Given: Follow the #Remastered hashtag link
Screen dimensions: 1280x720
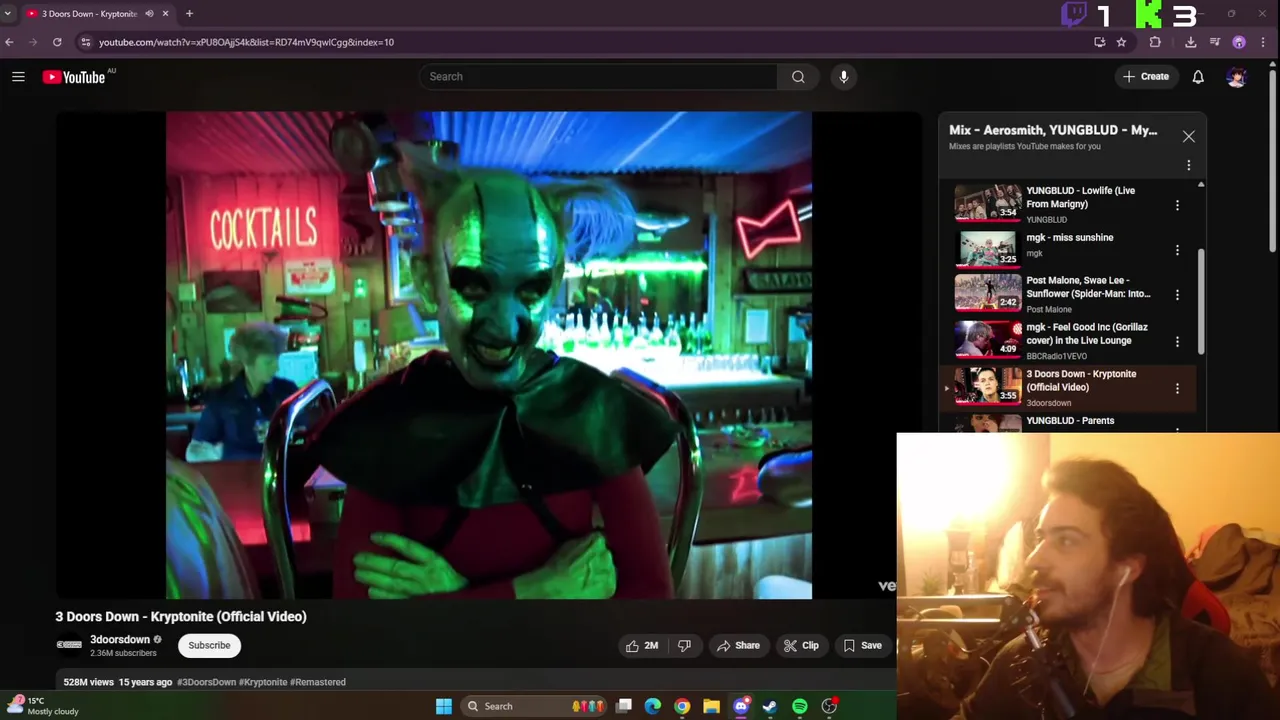Looking at the screenshot, I should [x=318, y=682].
